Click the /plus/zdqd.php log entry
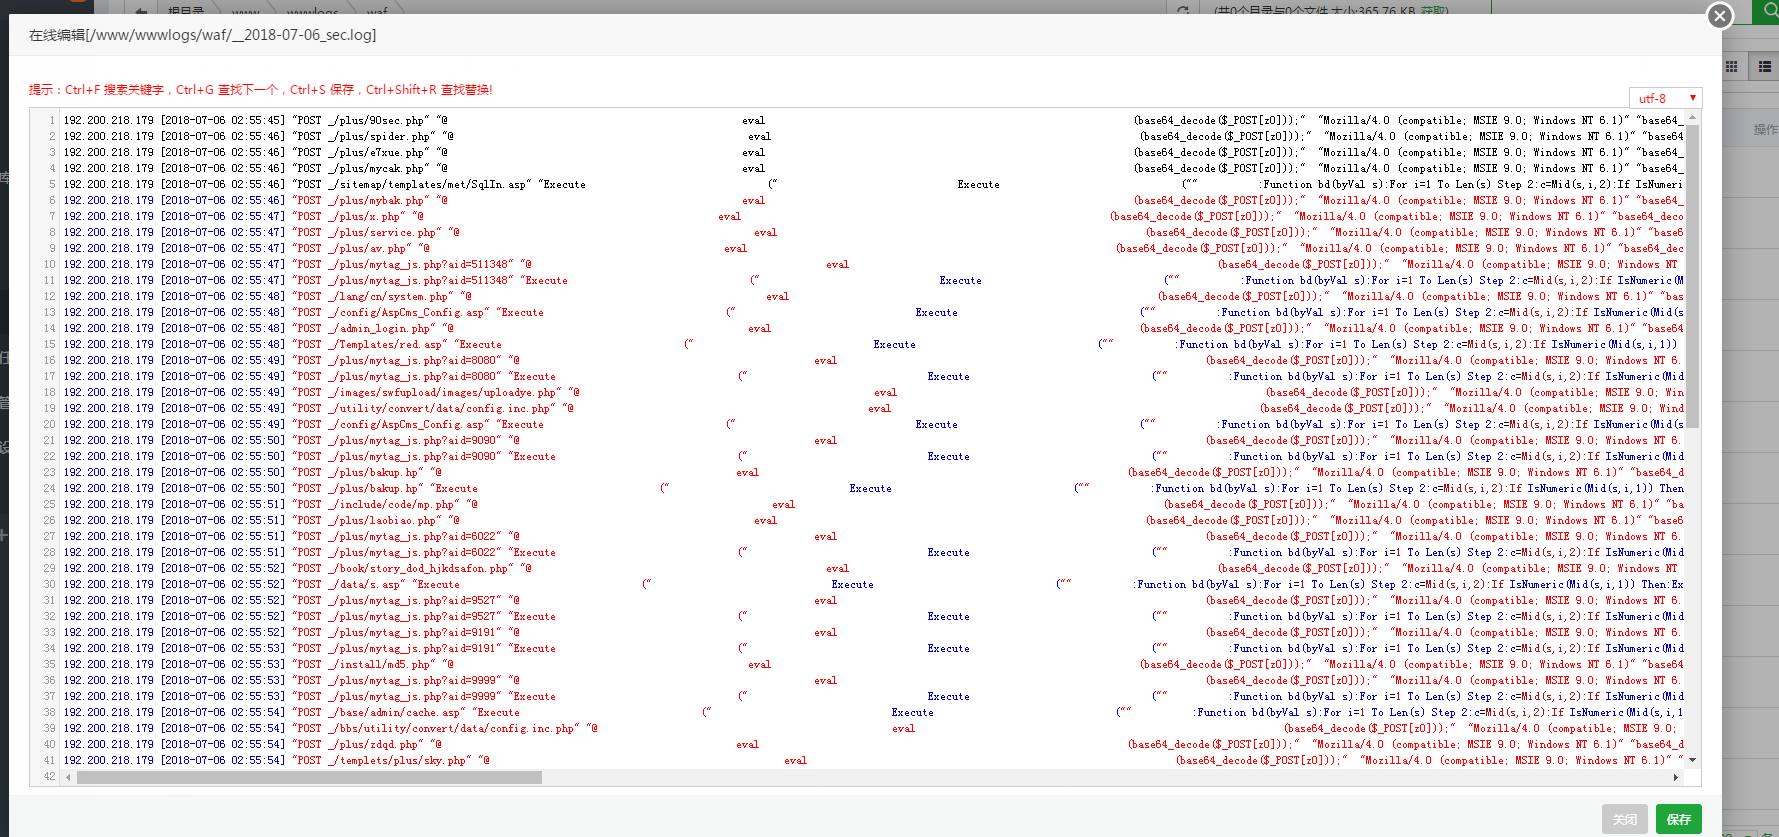The height and width of the screenshot is (837, 1779). (874, 744)
